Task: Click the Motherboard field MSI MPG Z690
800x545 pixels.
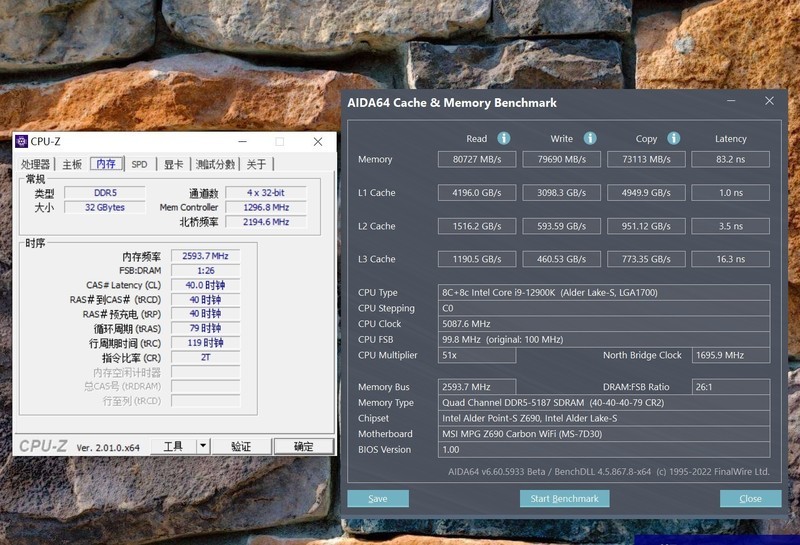Action: coord(604,434)
